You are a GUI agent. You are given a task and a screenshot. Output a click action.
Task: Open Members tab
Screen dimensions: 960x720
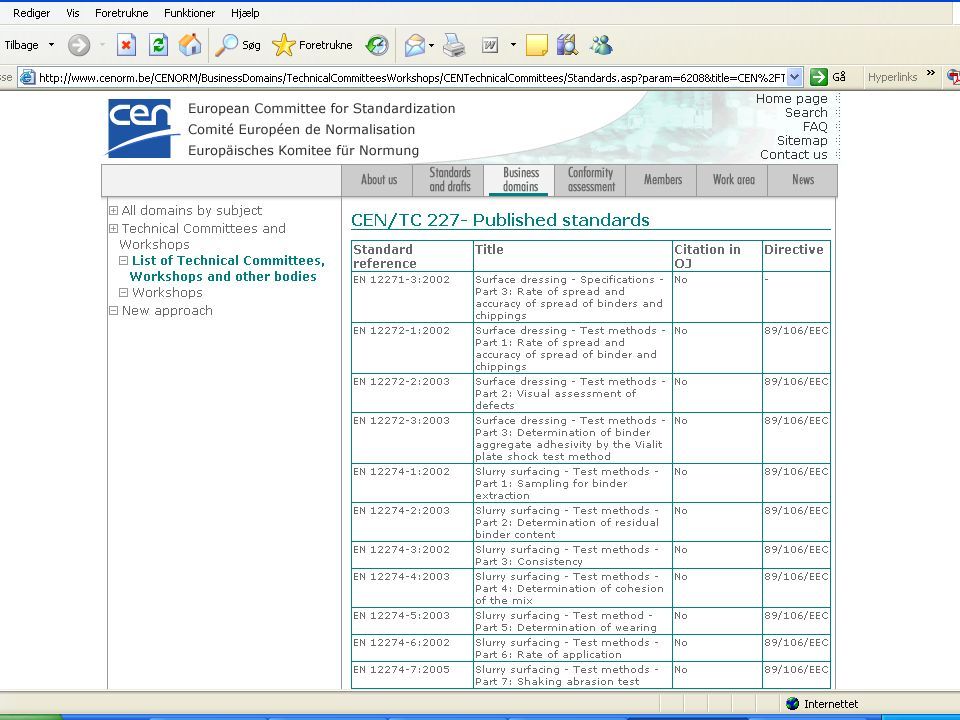(662, 180)
